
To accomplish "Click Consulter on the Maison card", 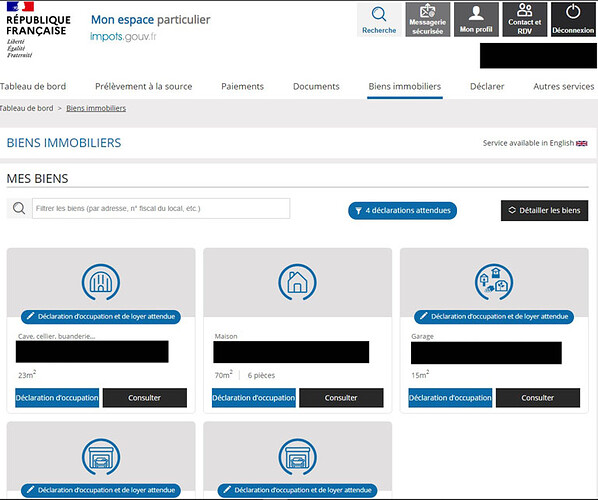I will pos(341,398).
